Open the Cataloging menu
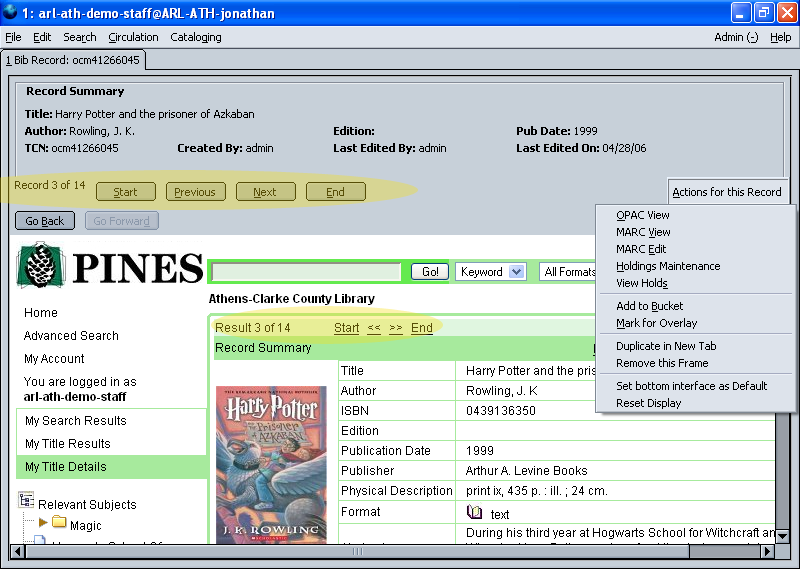 click(x=196, y=37)
